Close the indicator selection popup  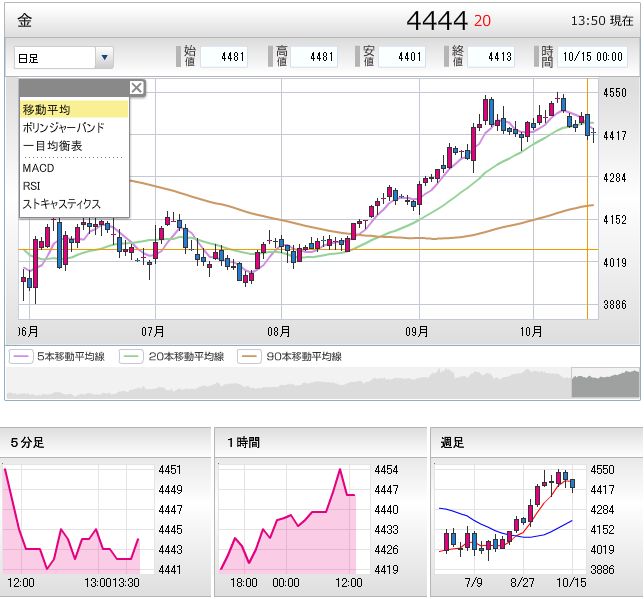click(137, 88)
